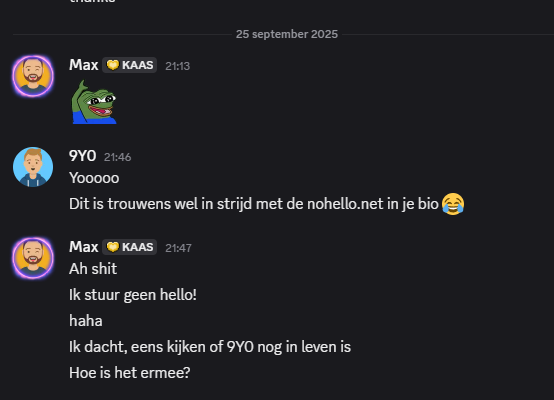Click the laughing-crying emoji after 'bio'
The width and height of the screenshot is (554, 400).
pyautogui.click(x=453, y=204)
